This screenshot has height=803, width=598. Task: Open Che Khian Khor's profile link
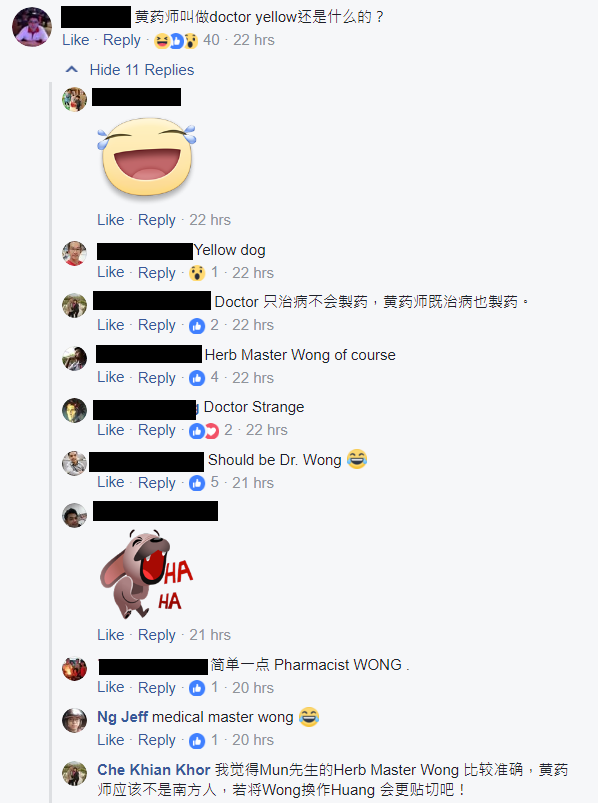154,770
